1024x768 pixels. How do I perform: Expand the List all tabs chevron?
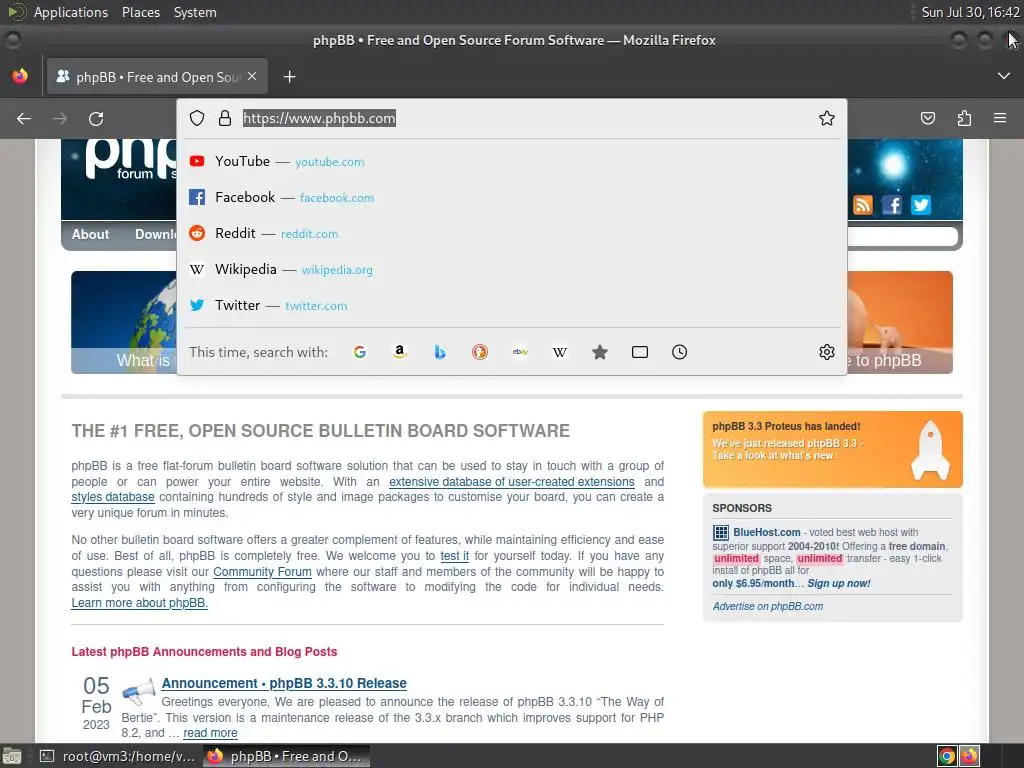(1004, 76)
